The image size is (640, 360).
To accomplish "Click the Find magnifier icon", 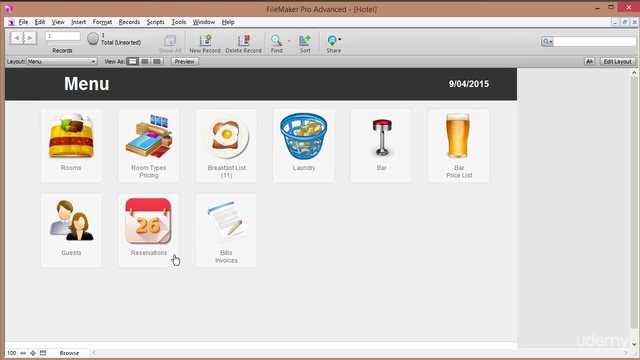I will [276, 40].
